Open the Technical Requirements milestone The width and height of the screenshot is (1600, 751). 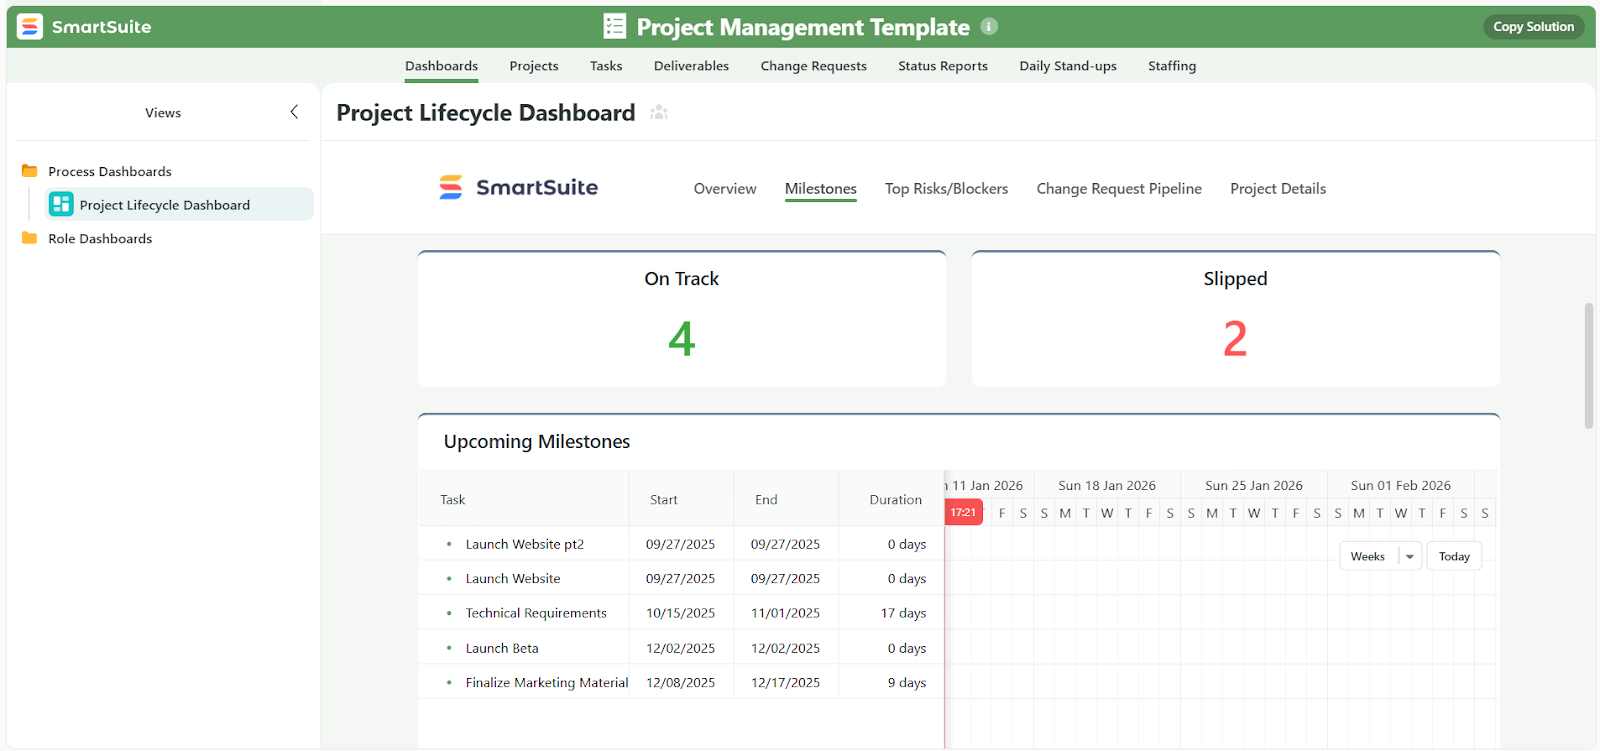536,613
